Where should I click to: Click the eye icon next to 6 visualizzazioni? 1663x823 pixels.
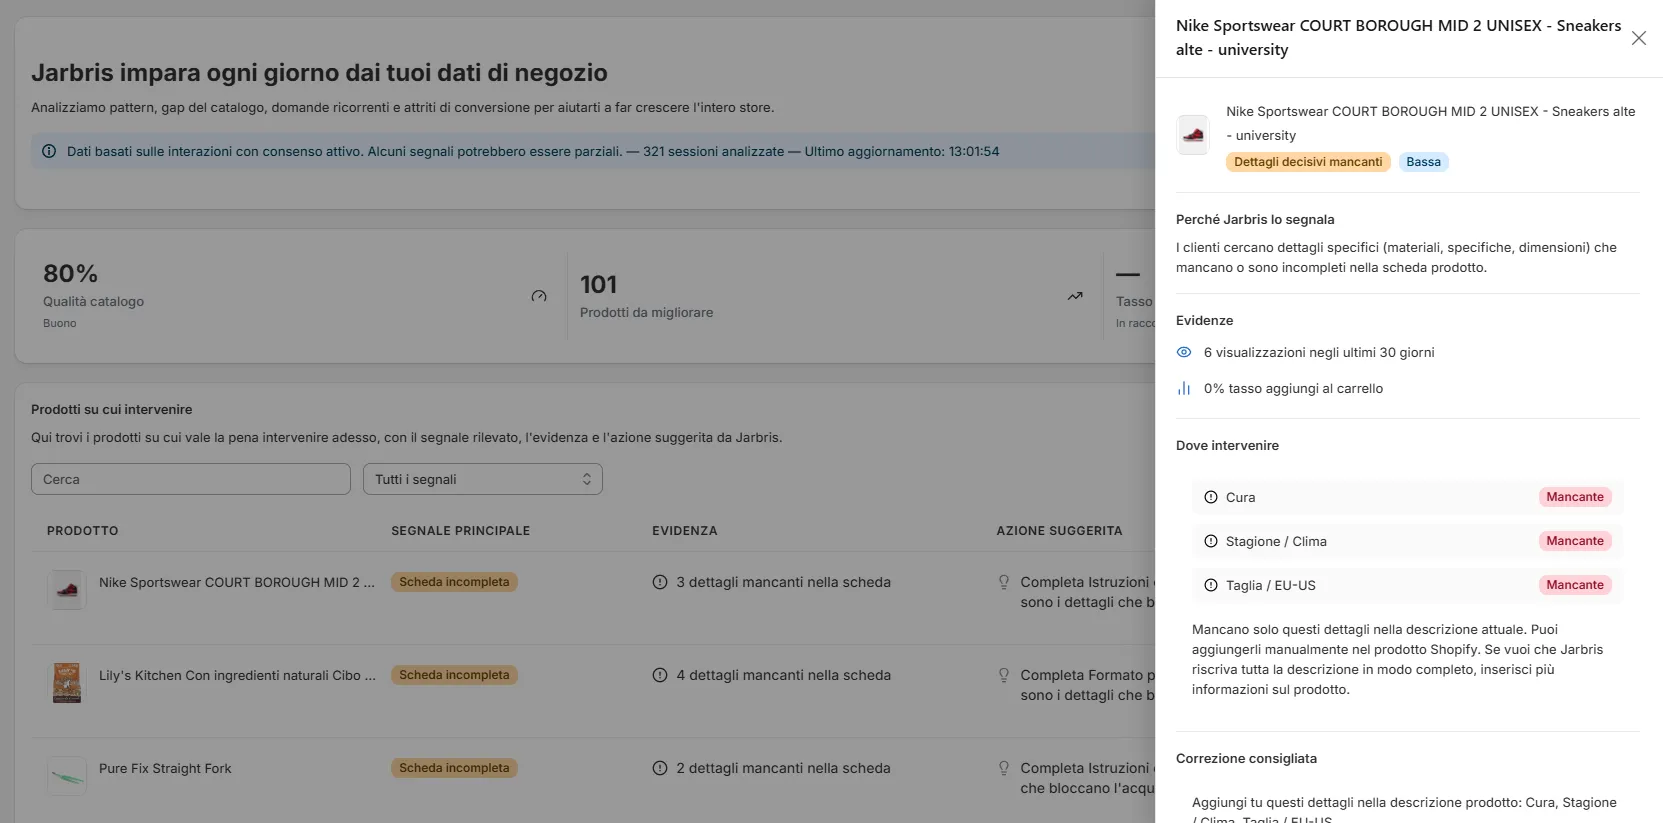pyautogui.click(x=1184, y=352)
